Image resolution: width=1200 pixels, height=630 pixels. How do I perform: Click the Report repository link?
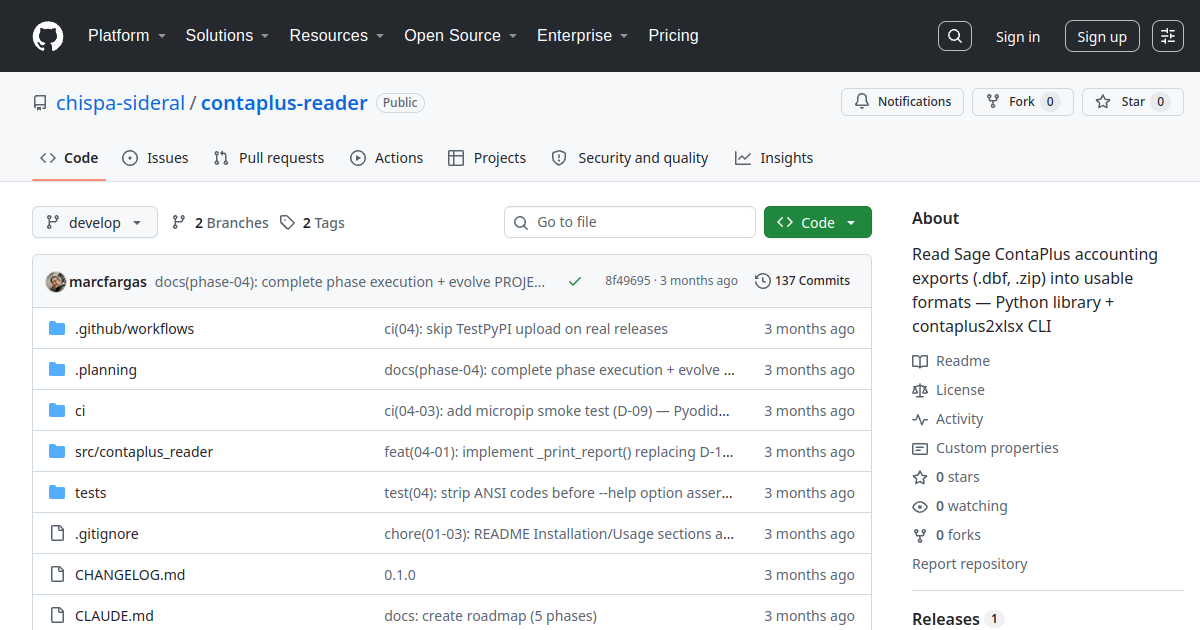pos(970,564)
